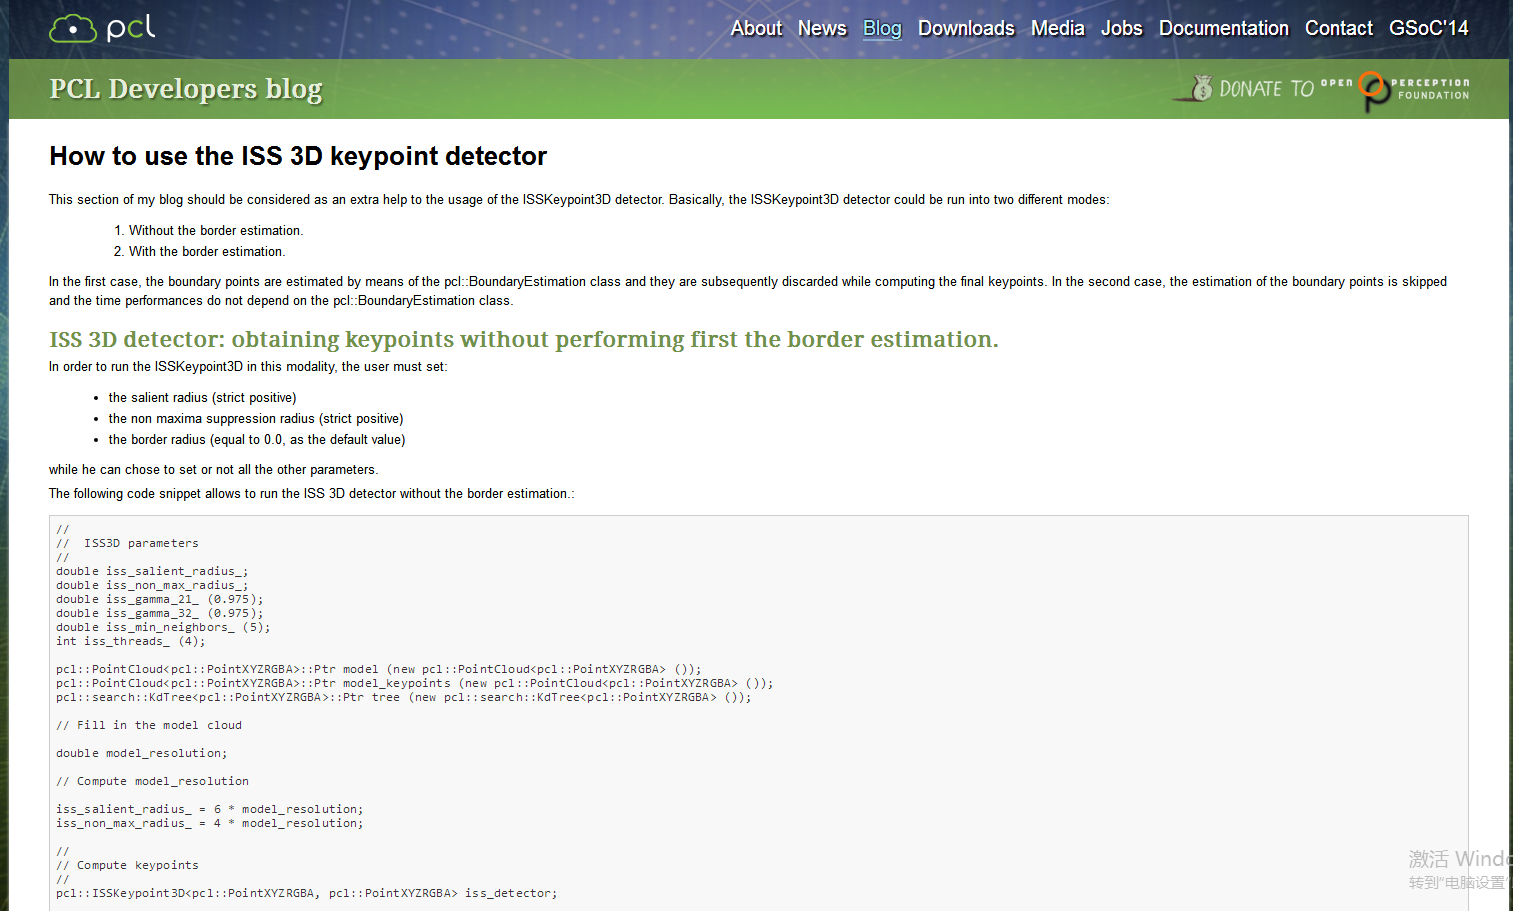Click code line declaring ISSKeypoint3D iss_detector

pos(307,894)
